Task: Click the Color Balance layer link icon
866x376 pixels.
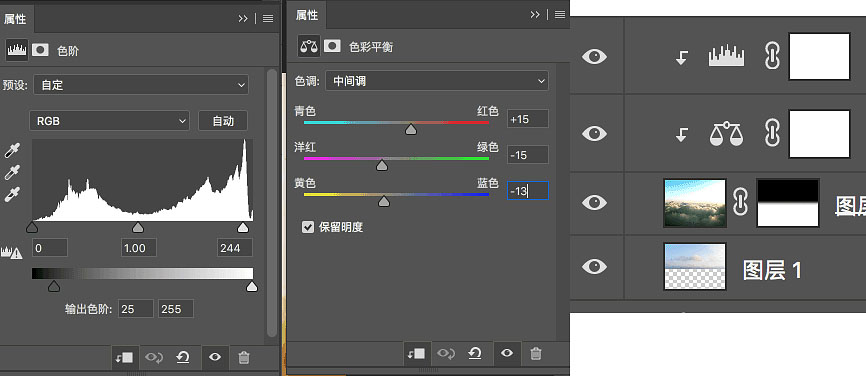Action: (x=772, y=134)
